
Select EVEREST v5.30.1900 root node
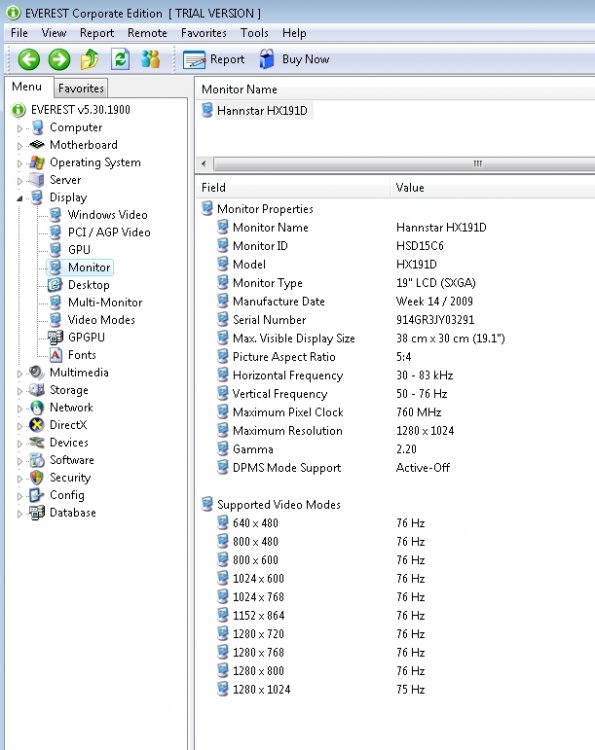click(80, 110)
